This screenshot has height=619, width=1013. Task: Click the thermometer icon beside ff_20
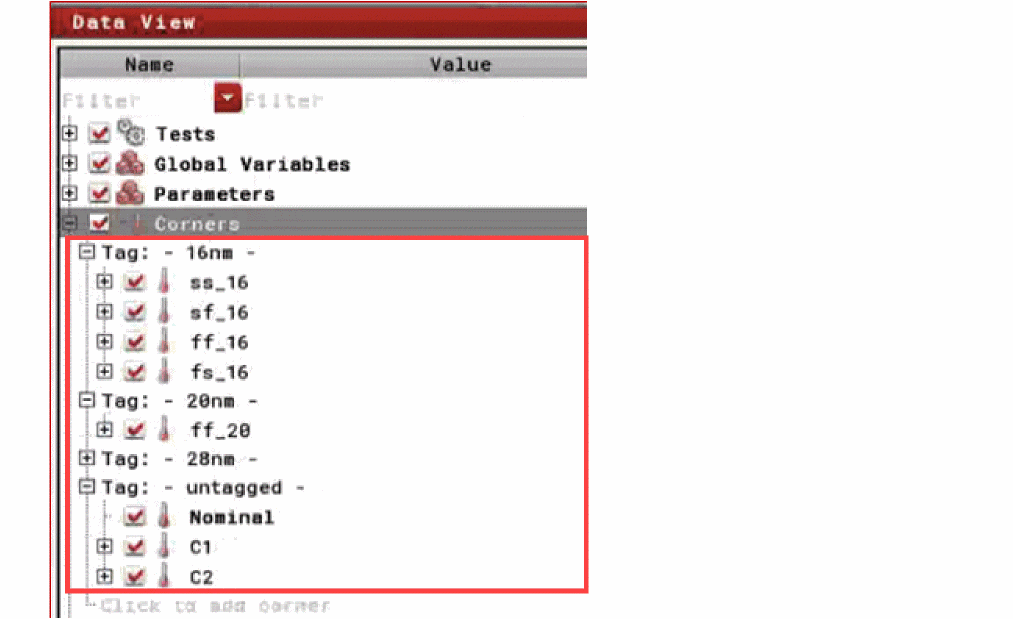[165, 430]
